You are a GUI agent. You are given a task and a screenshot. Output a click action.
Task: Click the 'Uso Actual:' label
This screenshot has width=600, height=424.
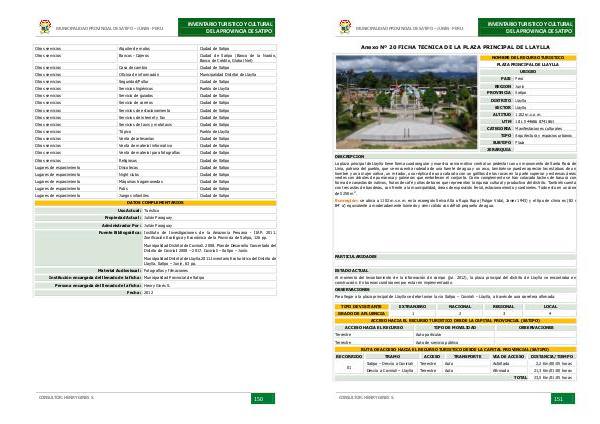129,210
